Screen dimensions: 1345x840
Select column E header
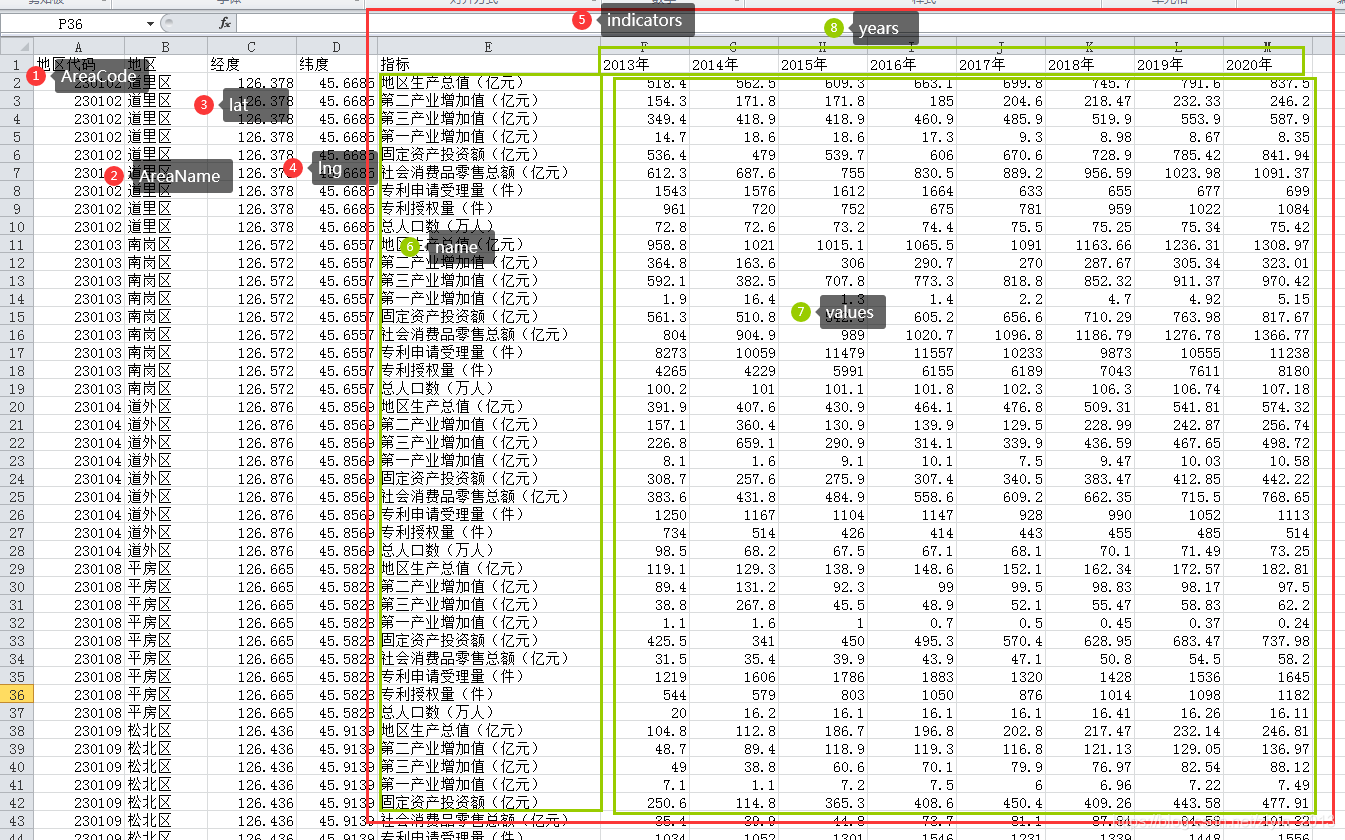pos(488,46)
